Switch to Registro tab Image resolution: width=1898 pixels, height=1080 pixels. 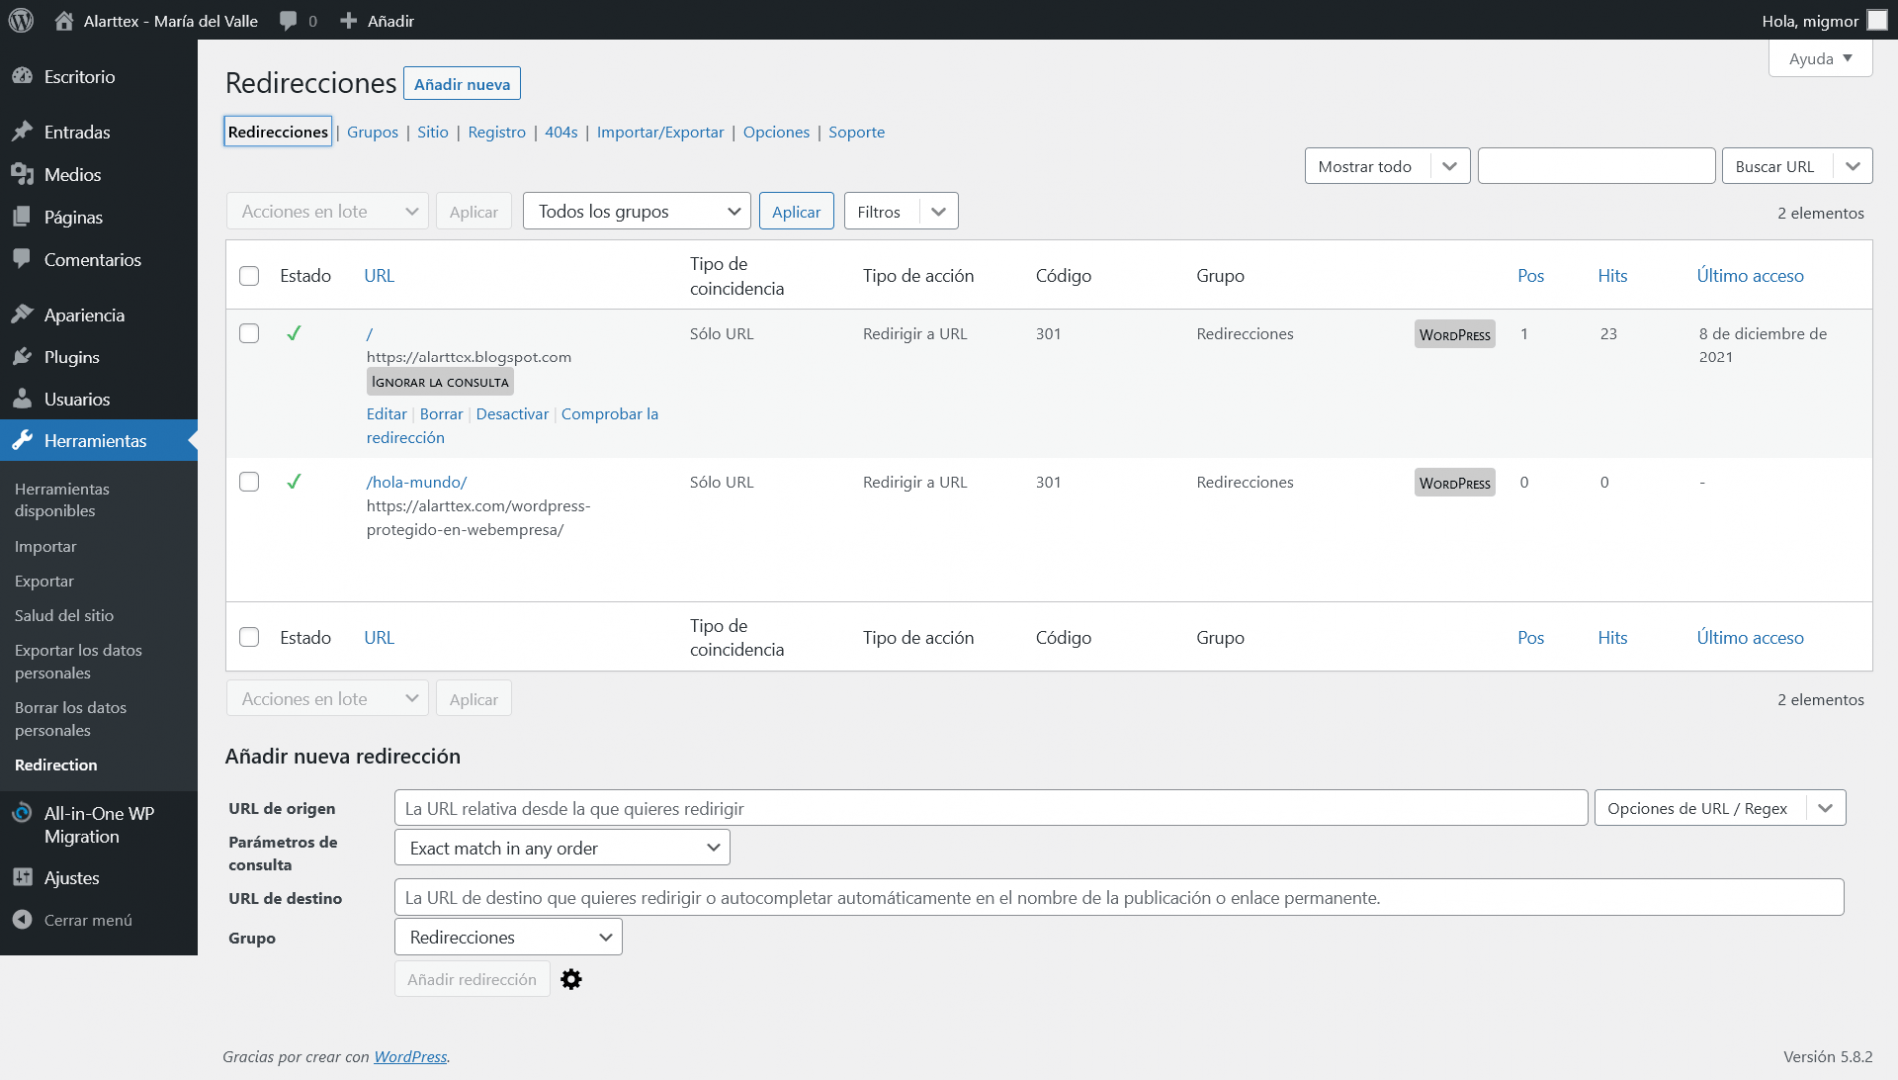496,132
